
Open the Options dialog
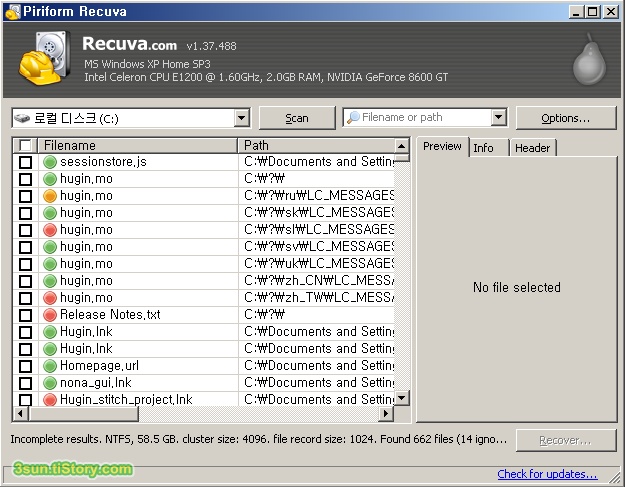pyautogui.click(x=566, y=118)
